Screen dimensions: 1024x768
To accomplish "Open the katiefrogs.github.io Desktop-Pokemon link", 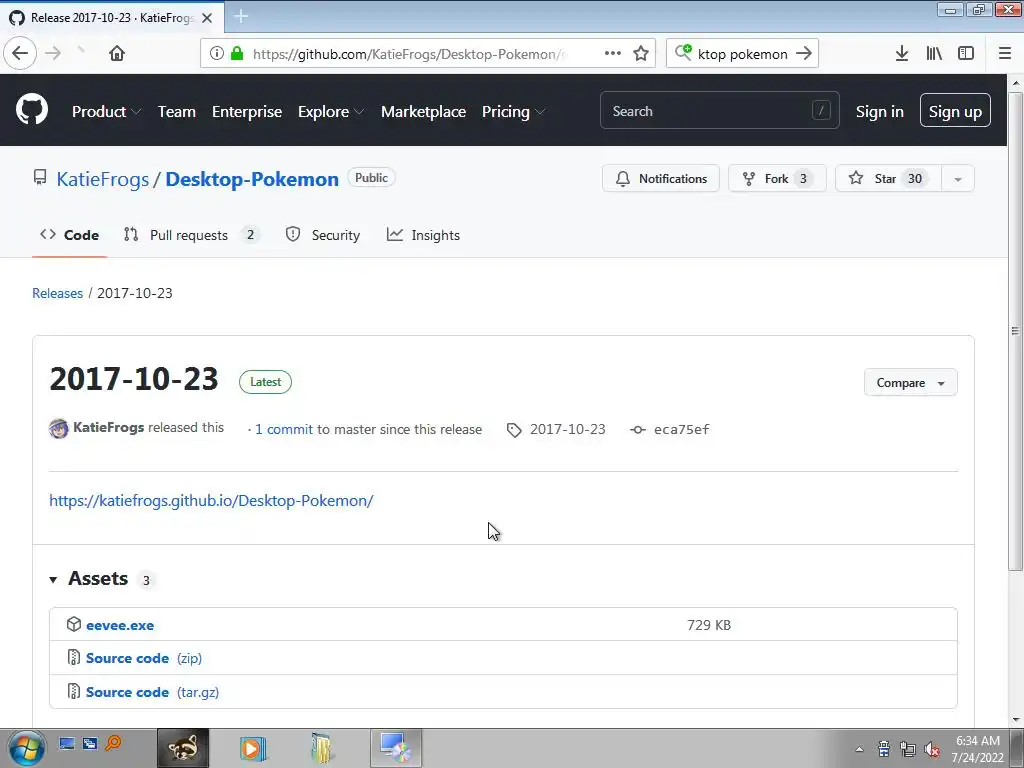I will (211, 500).
